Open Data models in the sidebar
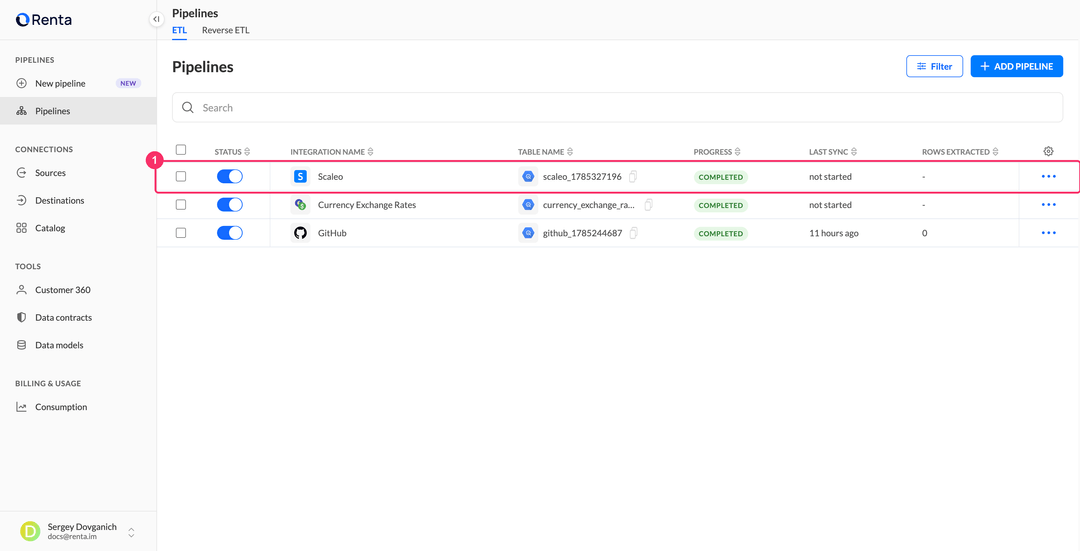 (78, 345)
